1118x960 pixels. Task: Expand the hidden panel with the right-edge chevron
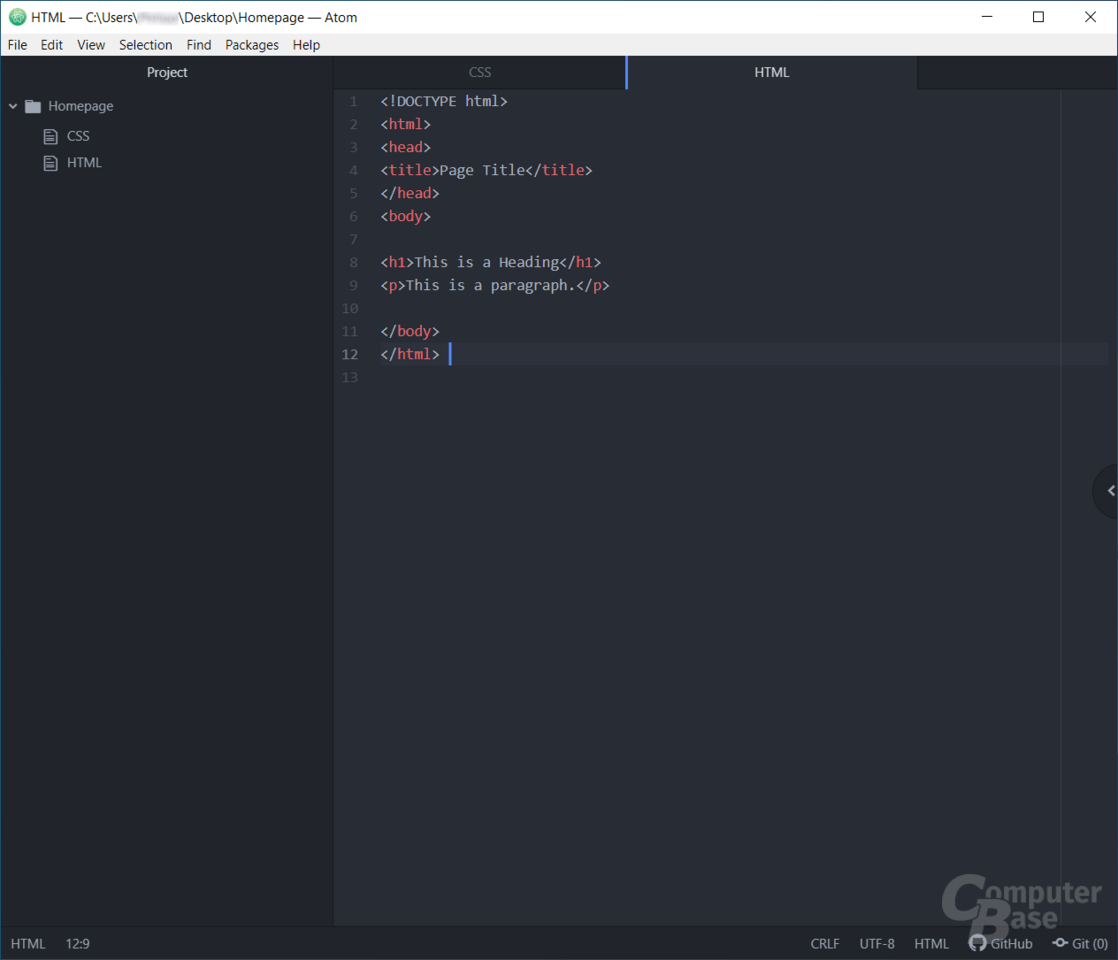tap(1110, 490)
